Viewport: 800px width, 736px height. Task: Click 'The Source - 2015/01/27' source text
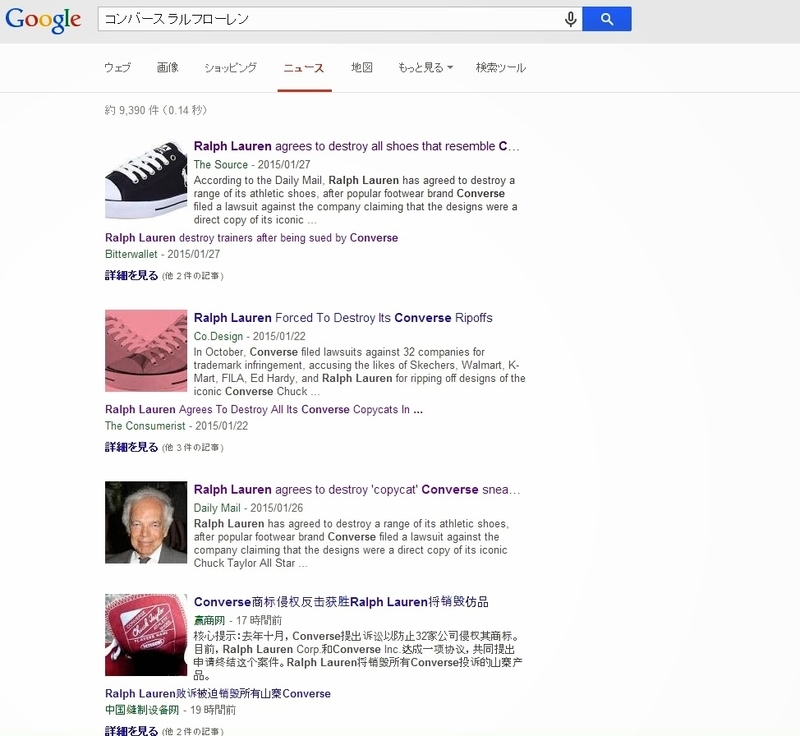pos(252,165)
